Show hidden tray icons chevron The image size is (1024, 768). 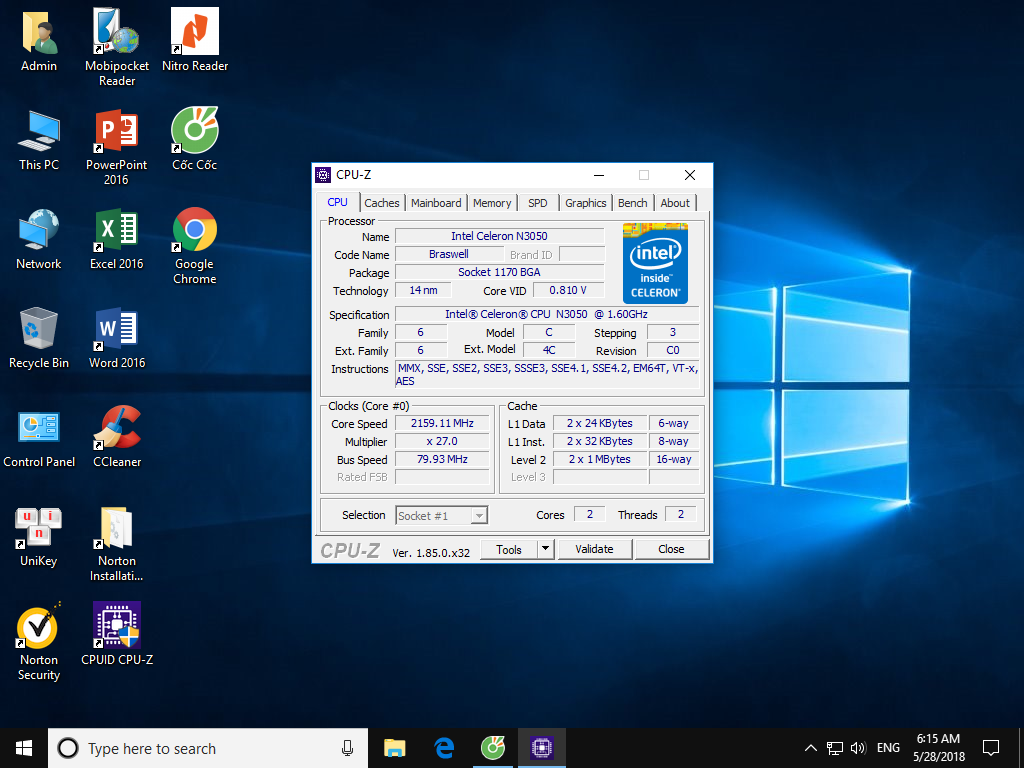point(810,748)
